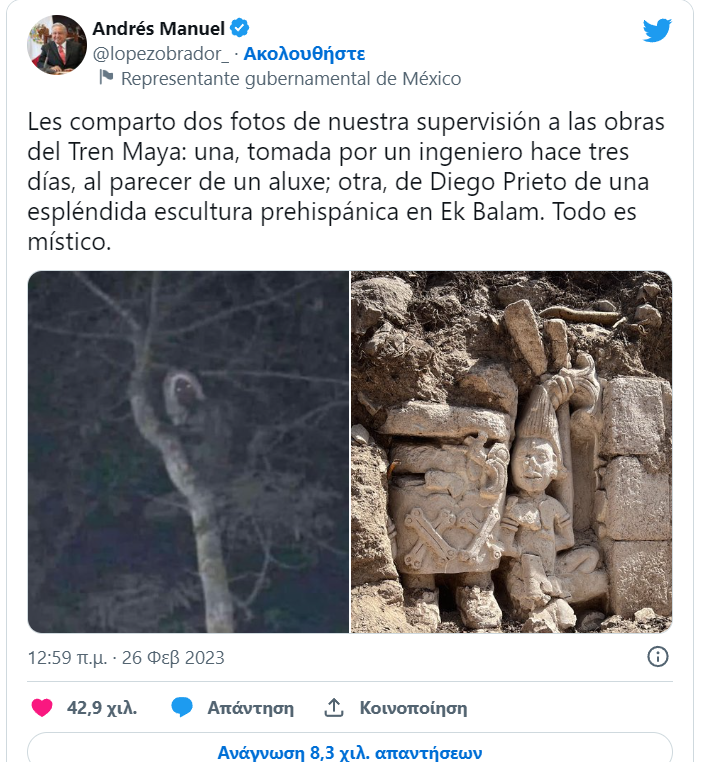712x762 pixels.
Task: Click the Representante gubernamental de México label
Action: coord(291,78)
